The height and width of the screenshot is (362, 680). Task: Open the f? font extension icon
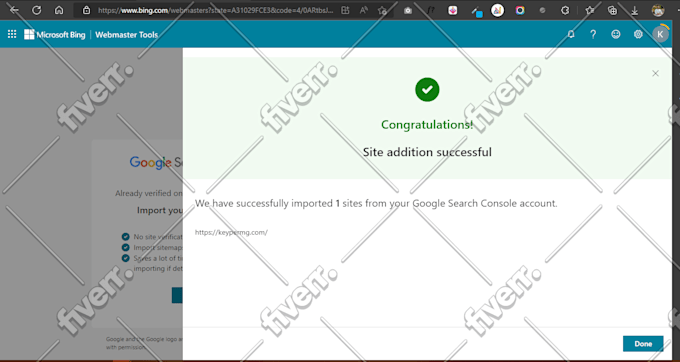click(x=430, y=10)
